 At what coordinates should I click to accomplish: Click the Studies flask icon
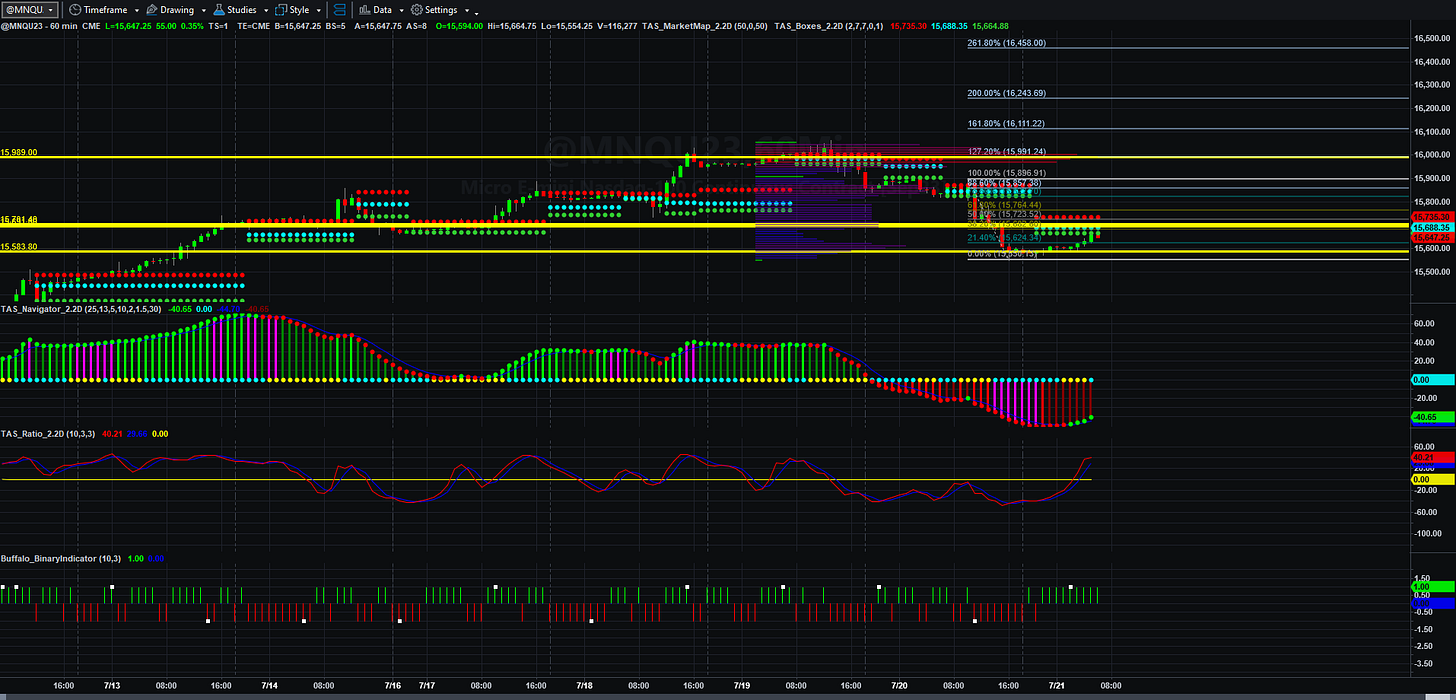(x=219, y=10)
